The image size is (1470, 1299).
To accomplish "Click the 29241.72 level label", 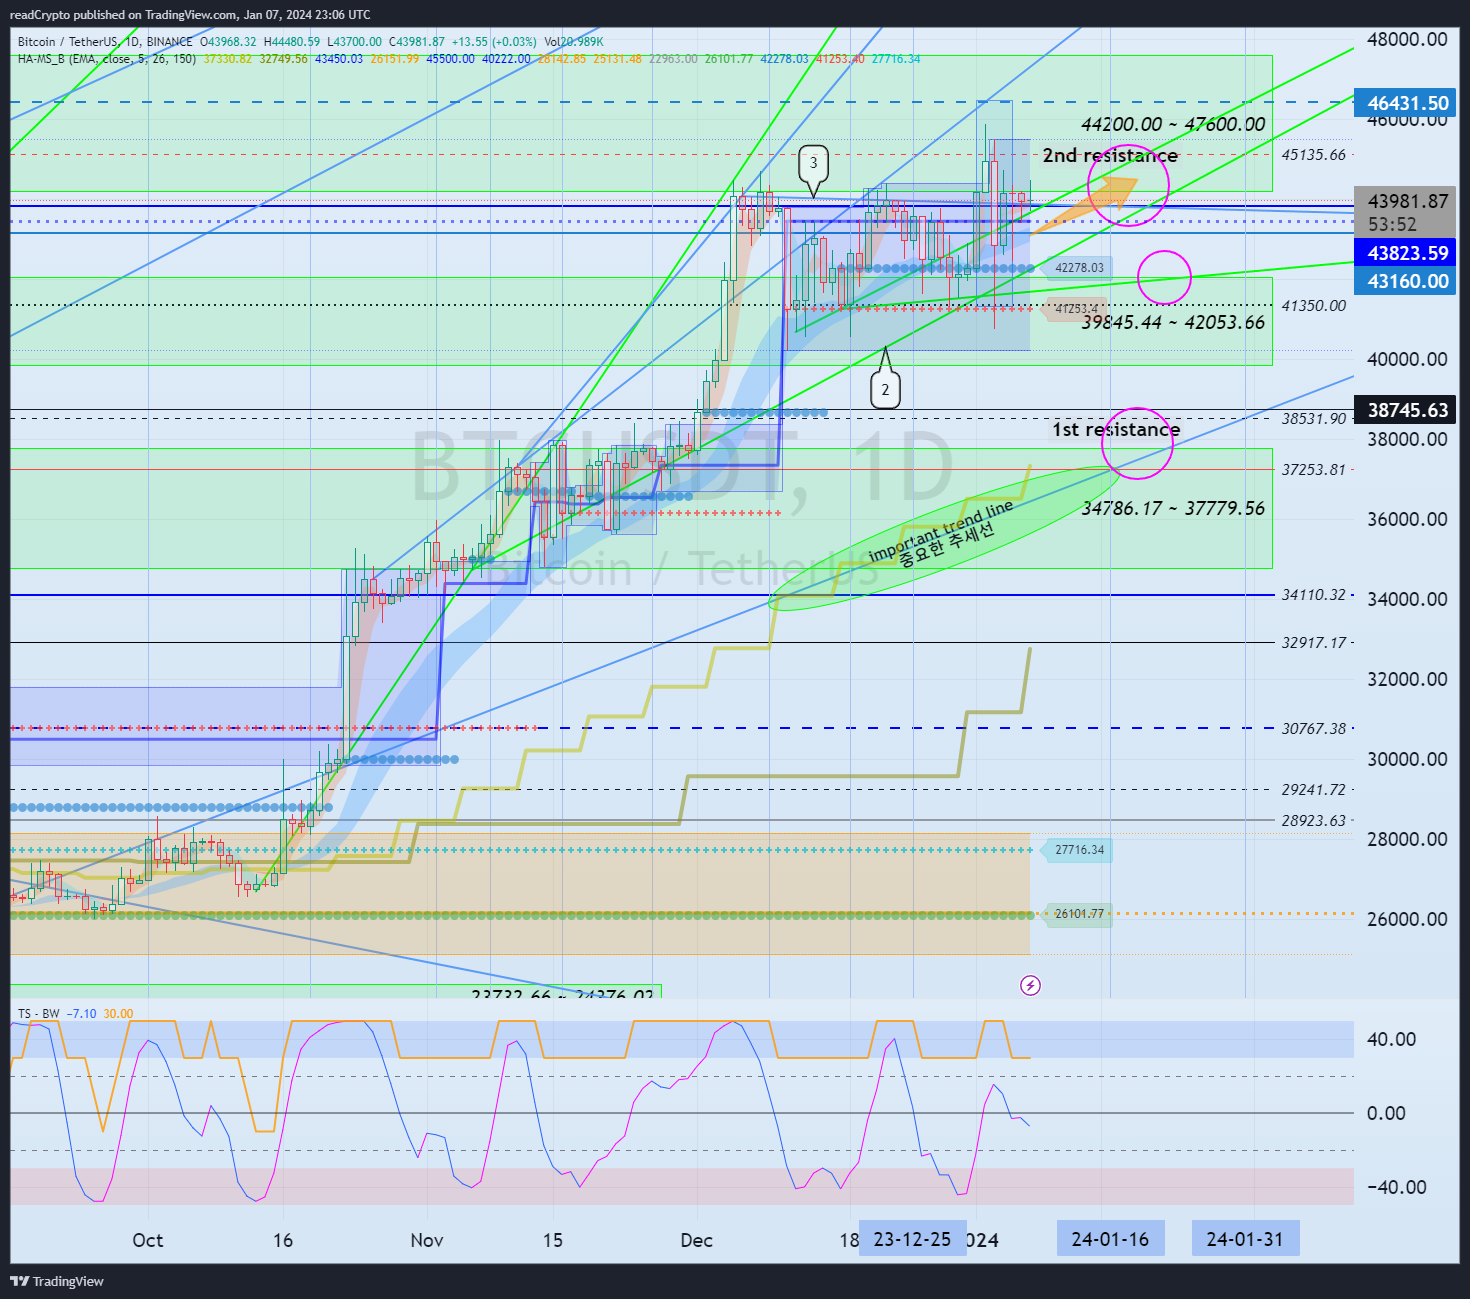I will pos(1314,790).
